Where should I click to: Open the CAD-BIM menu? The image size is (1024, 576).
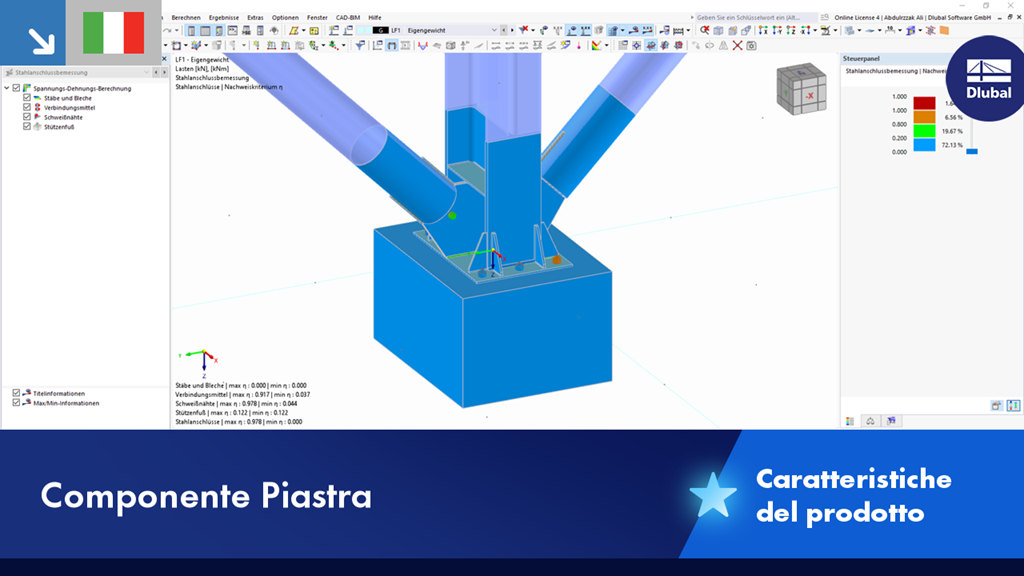pyautogui.click(x=347, y=18)
